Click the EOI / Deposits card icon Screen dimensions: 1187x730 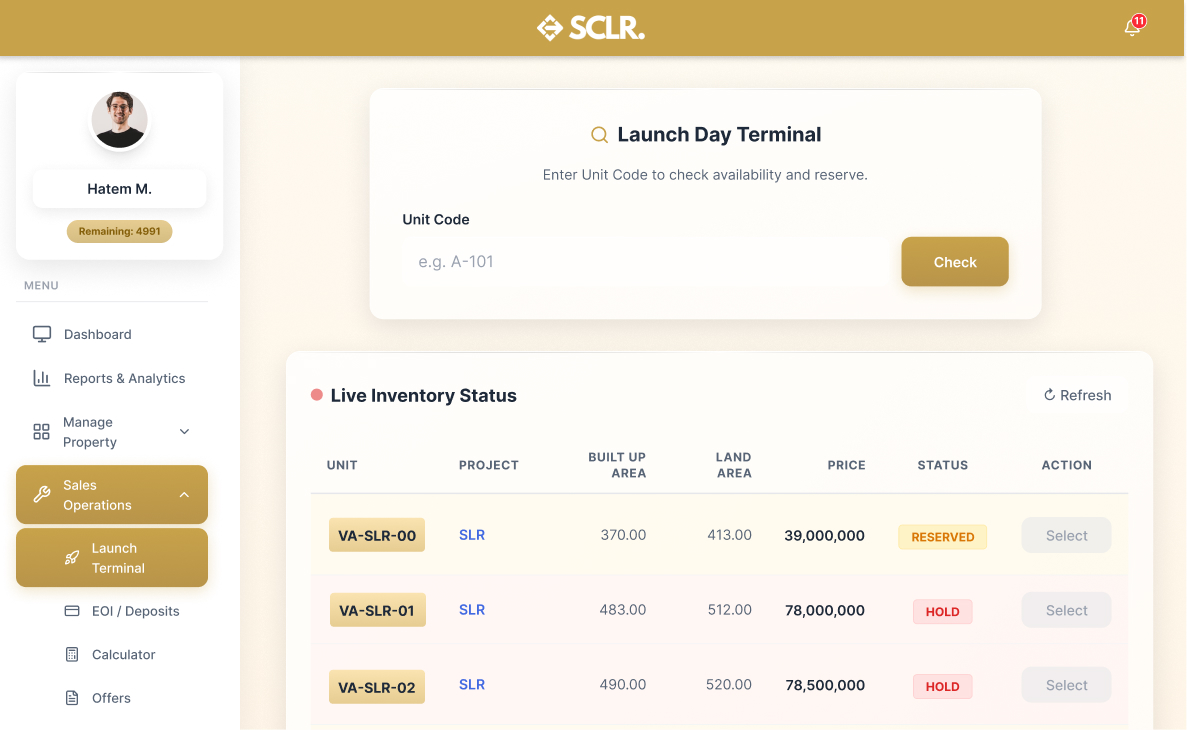[72, 611]
